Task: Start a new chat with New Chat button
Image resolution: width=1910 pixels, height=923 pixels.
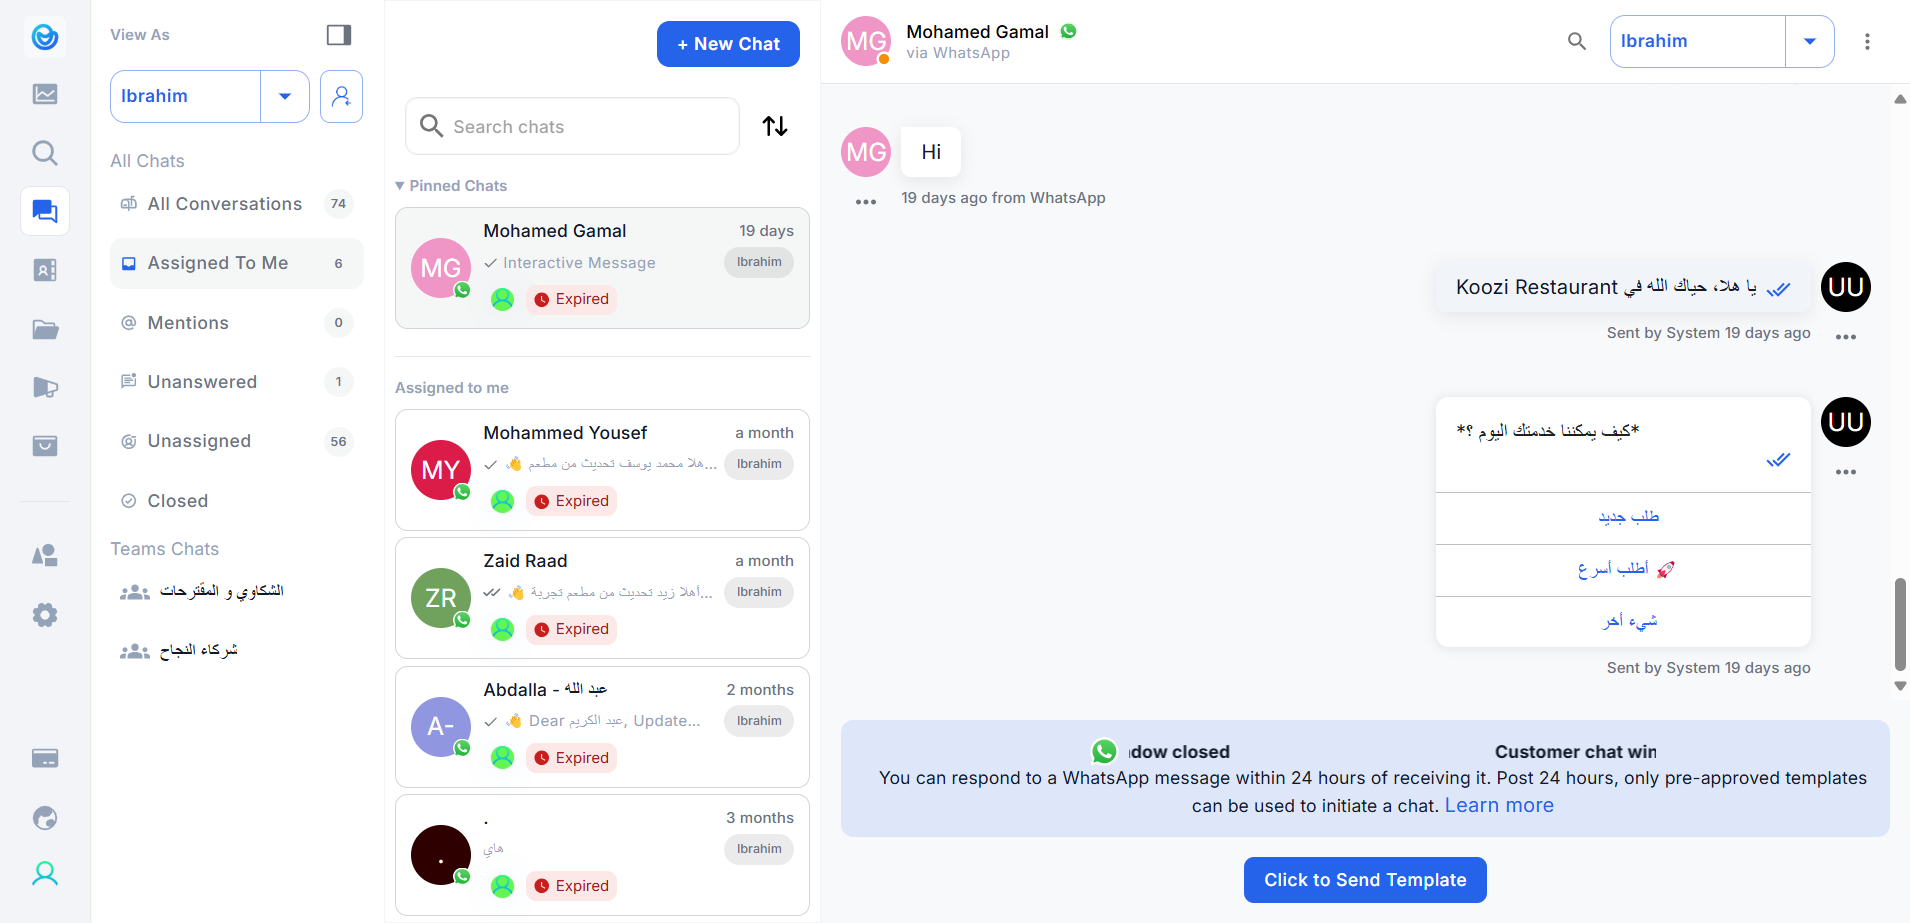Action: [x=728, y=44]
